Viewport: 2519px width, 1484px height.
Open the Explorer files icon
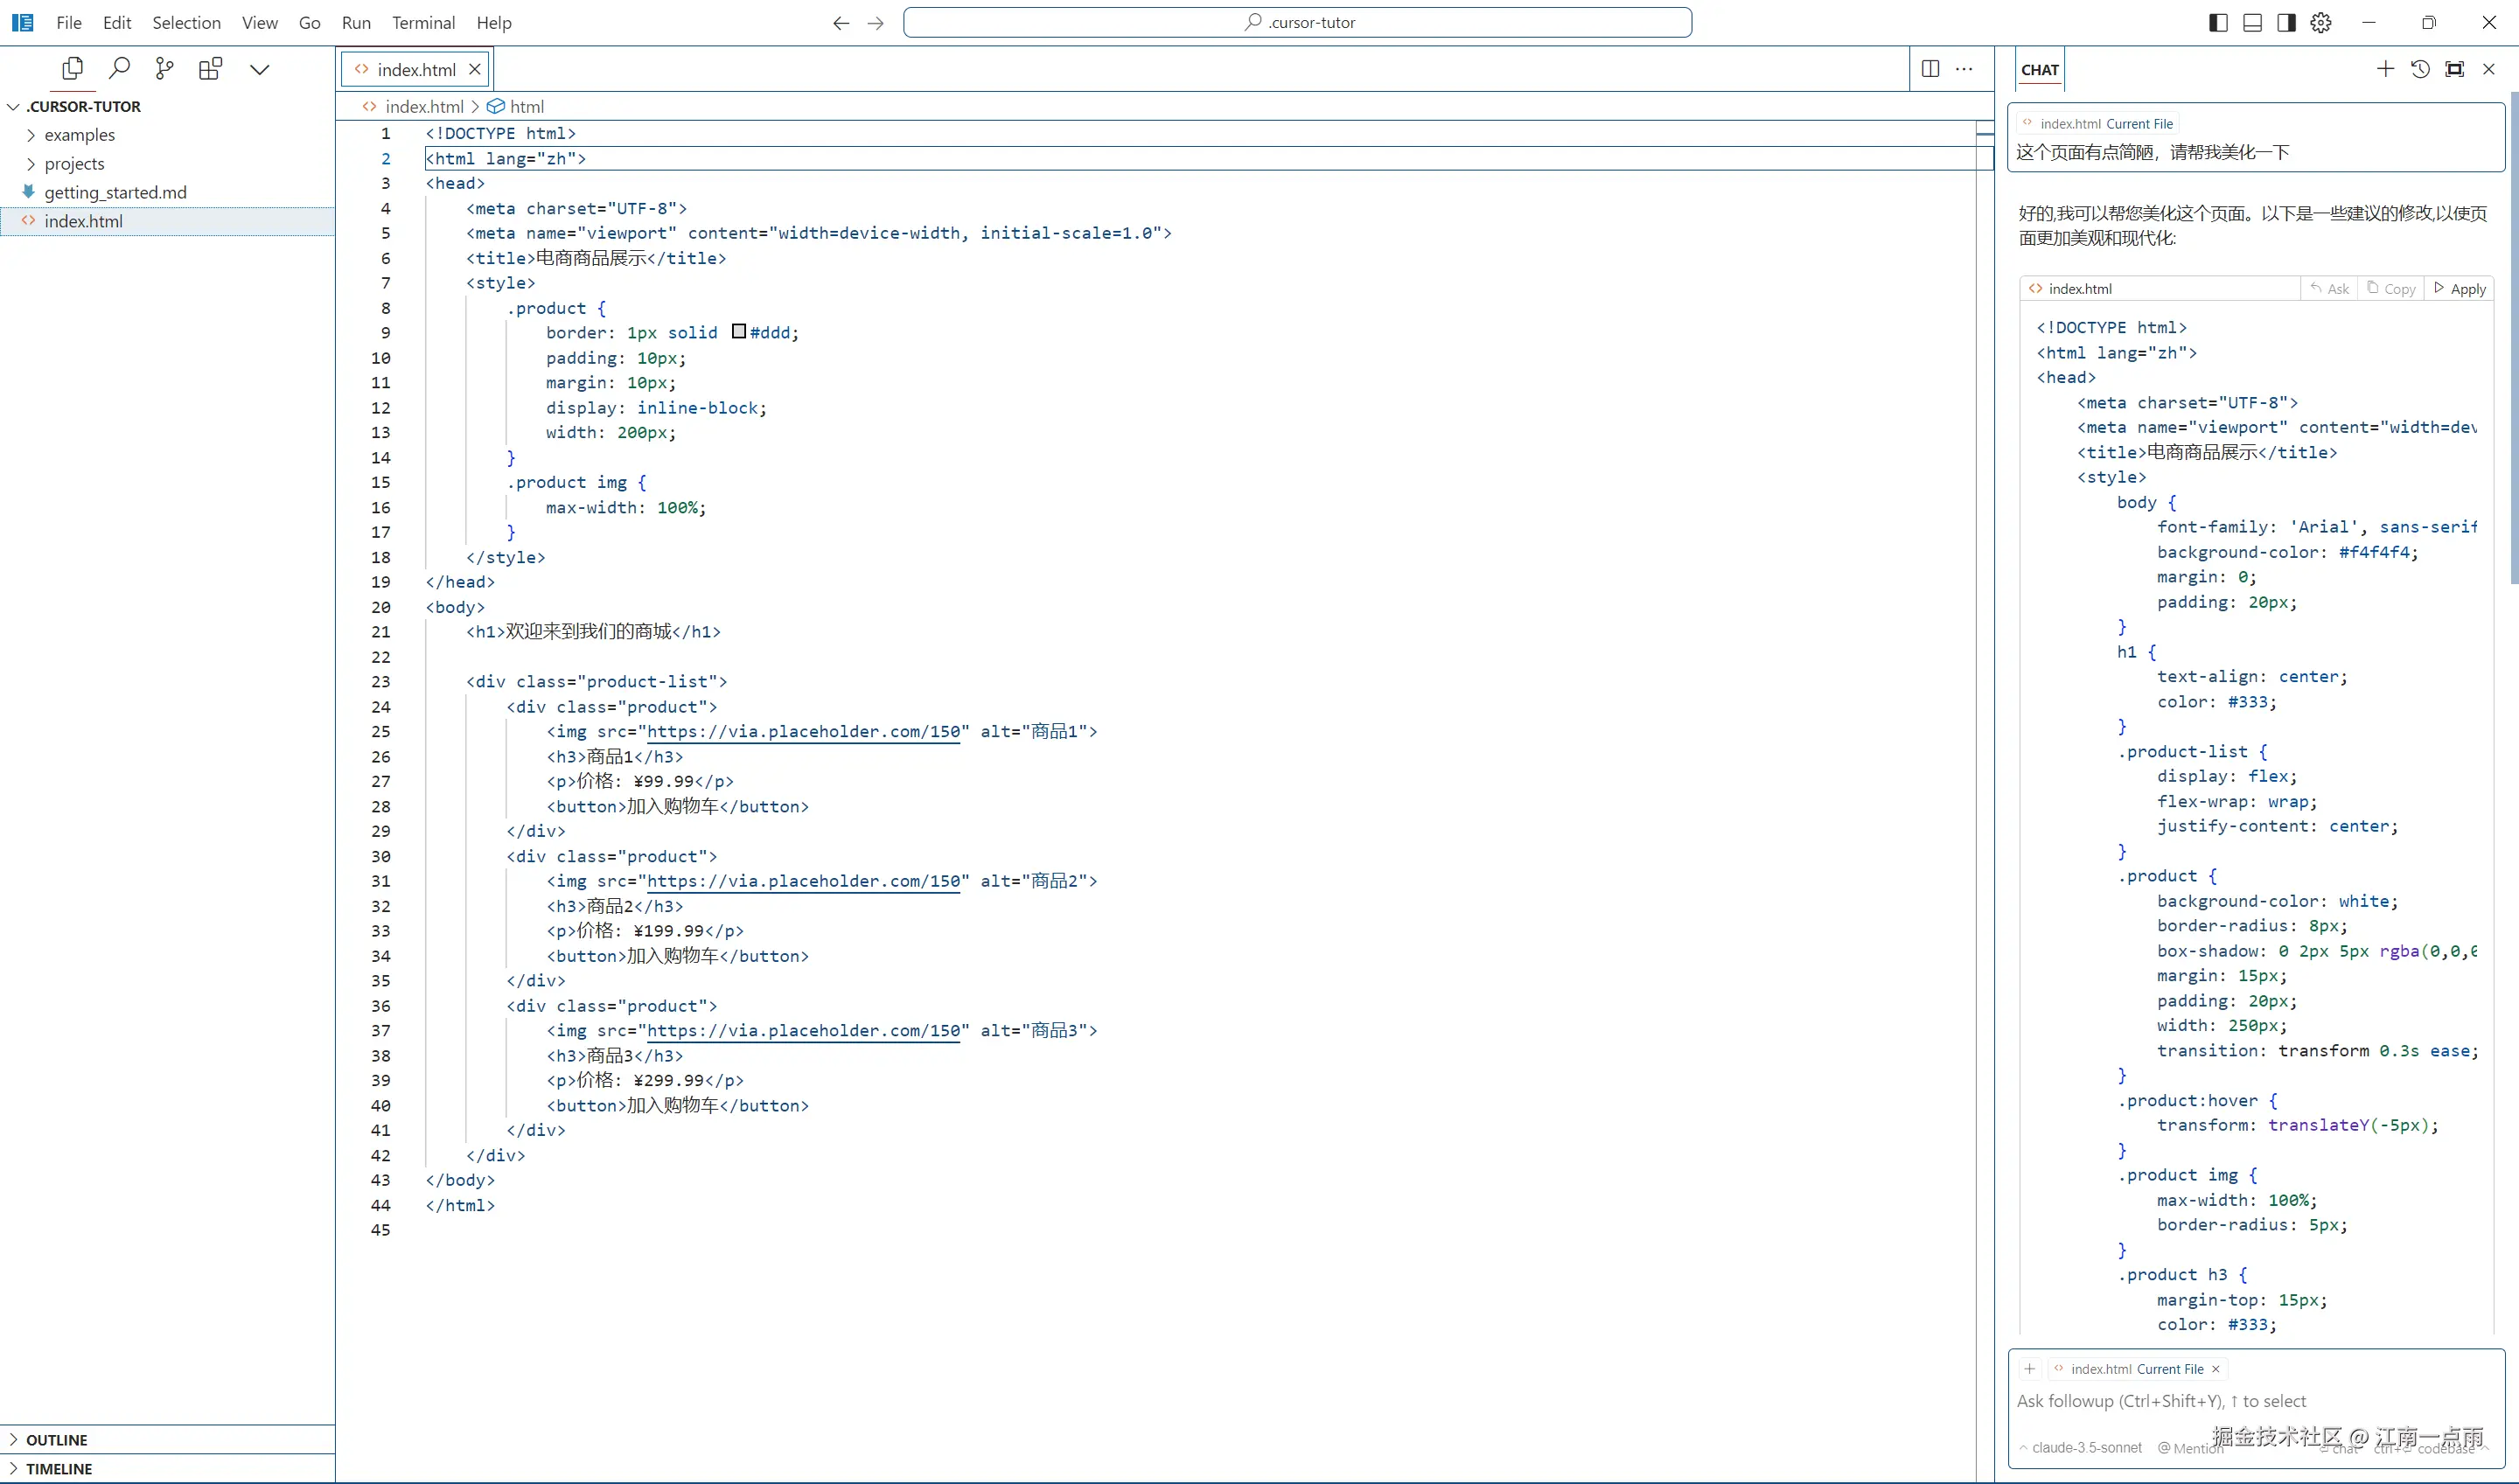click(72, 69)
